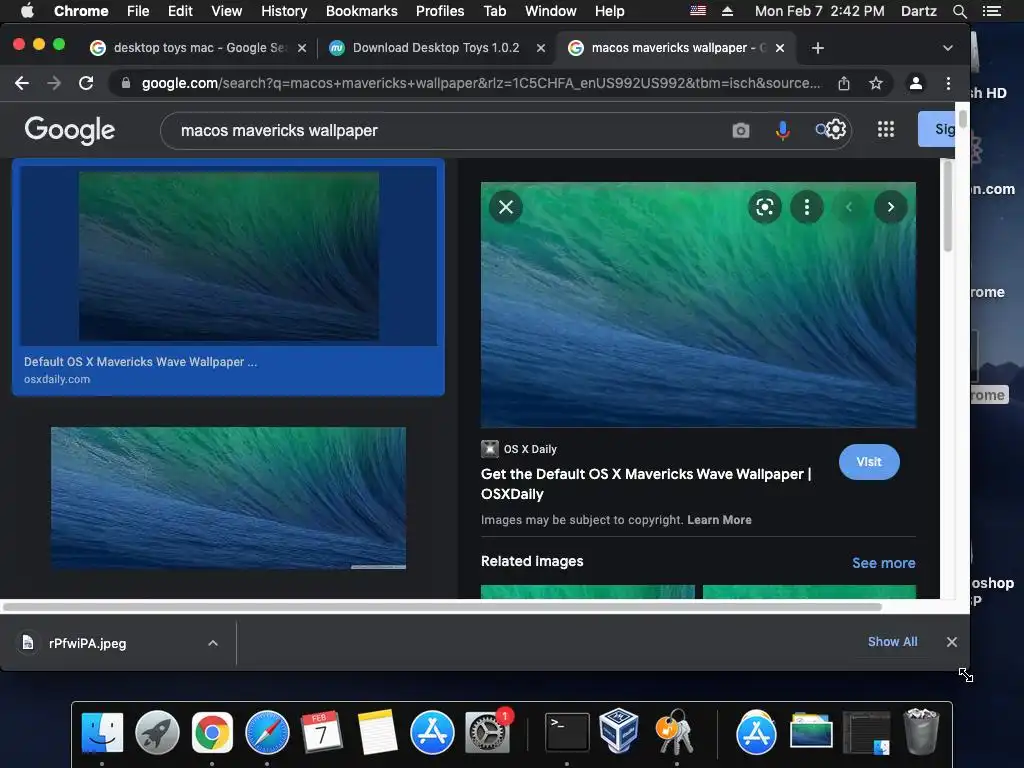Close the downloads bar

pyautogui.click(x=952, y=642)
